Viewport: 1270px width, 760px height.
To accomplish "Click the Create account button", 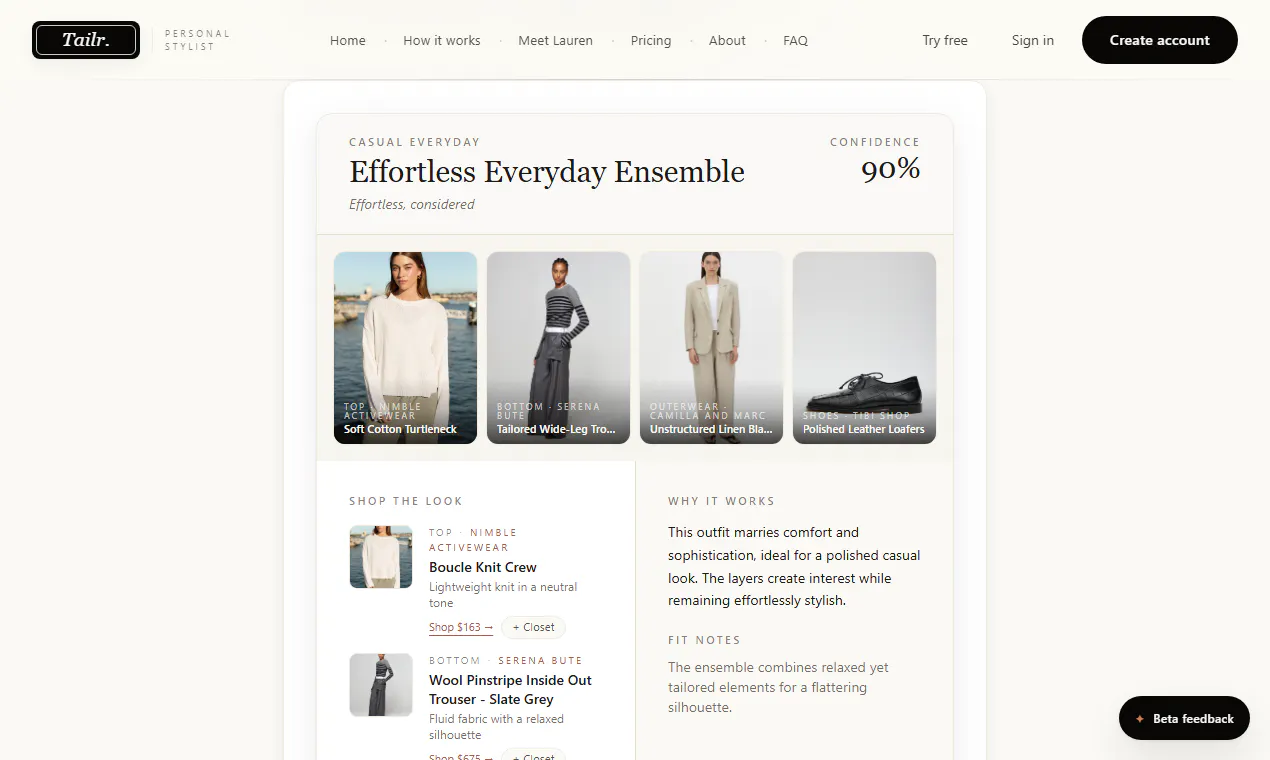I will (x=1160, y=40).
